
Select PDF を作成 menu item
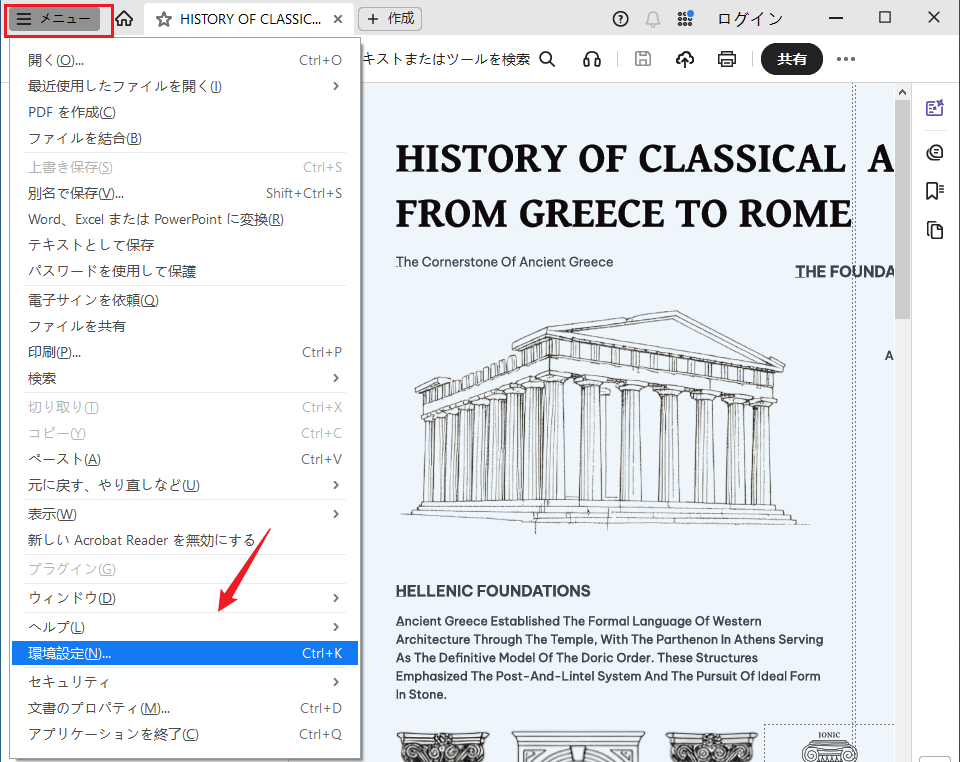tap(184, 113)
